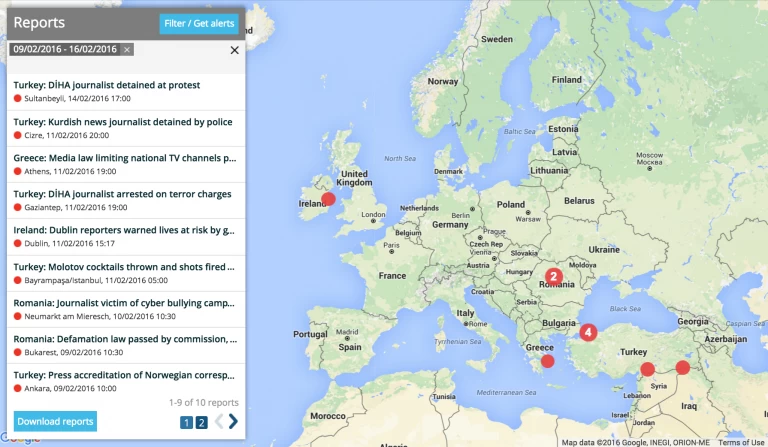This screenshot has width=768, height=447.
Task: Click the 1-9 of 10 reports text
Action: (x=204, y=402)
